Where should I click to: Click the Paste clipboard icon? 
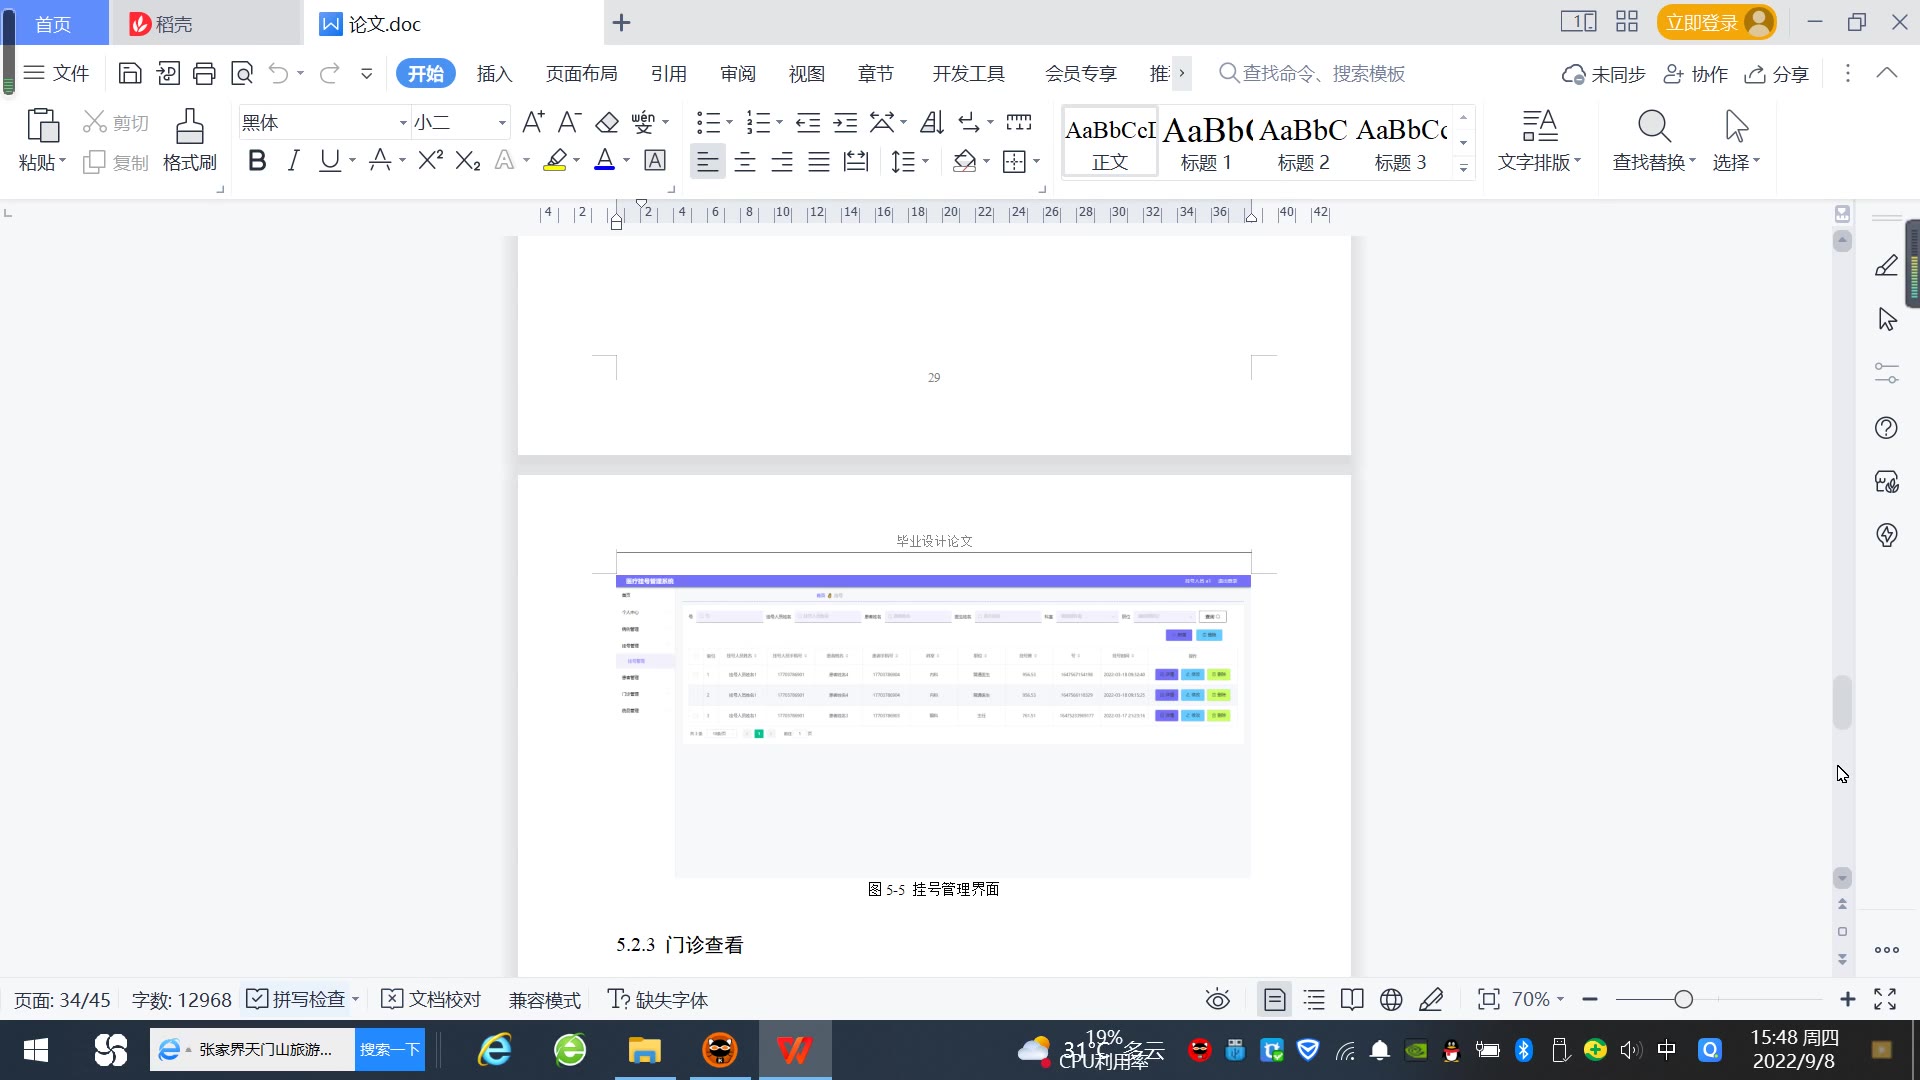click(x=42, y=126)
